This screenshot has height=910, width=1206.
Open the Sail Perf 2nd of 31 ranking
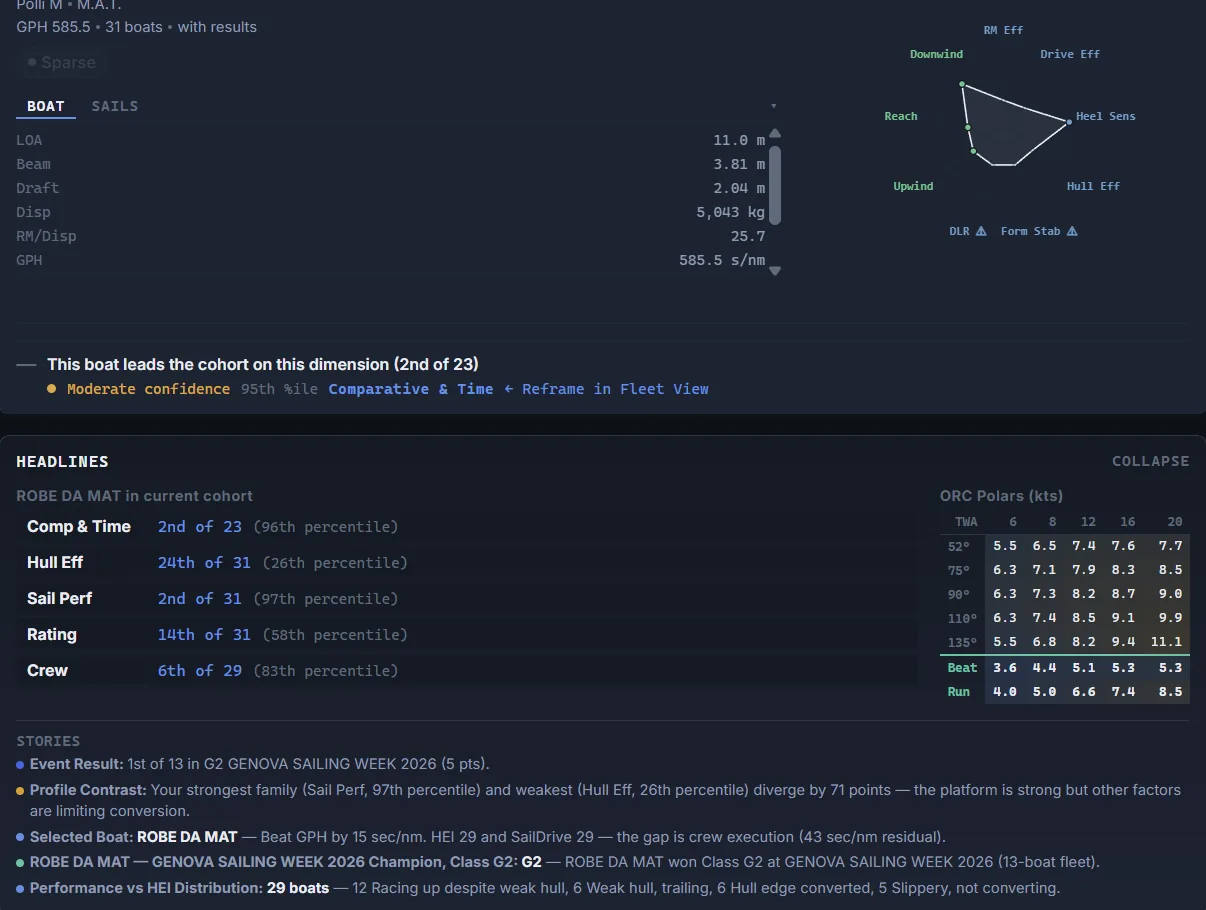pyautogui.click(x=200, y=599)
